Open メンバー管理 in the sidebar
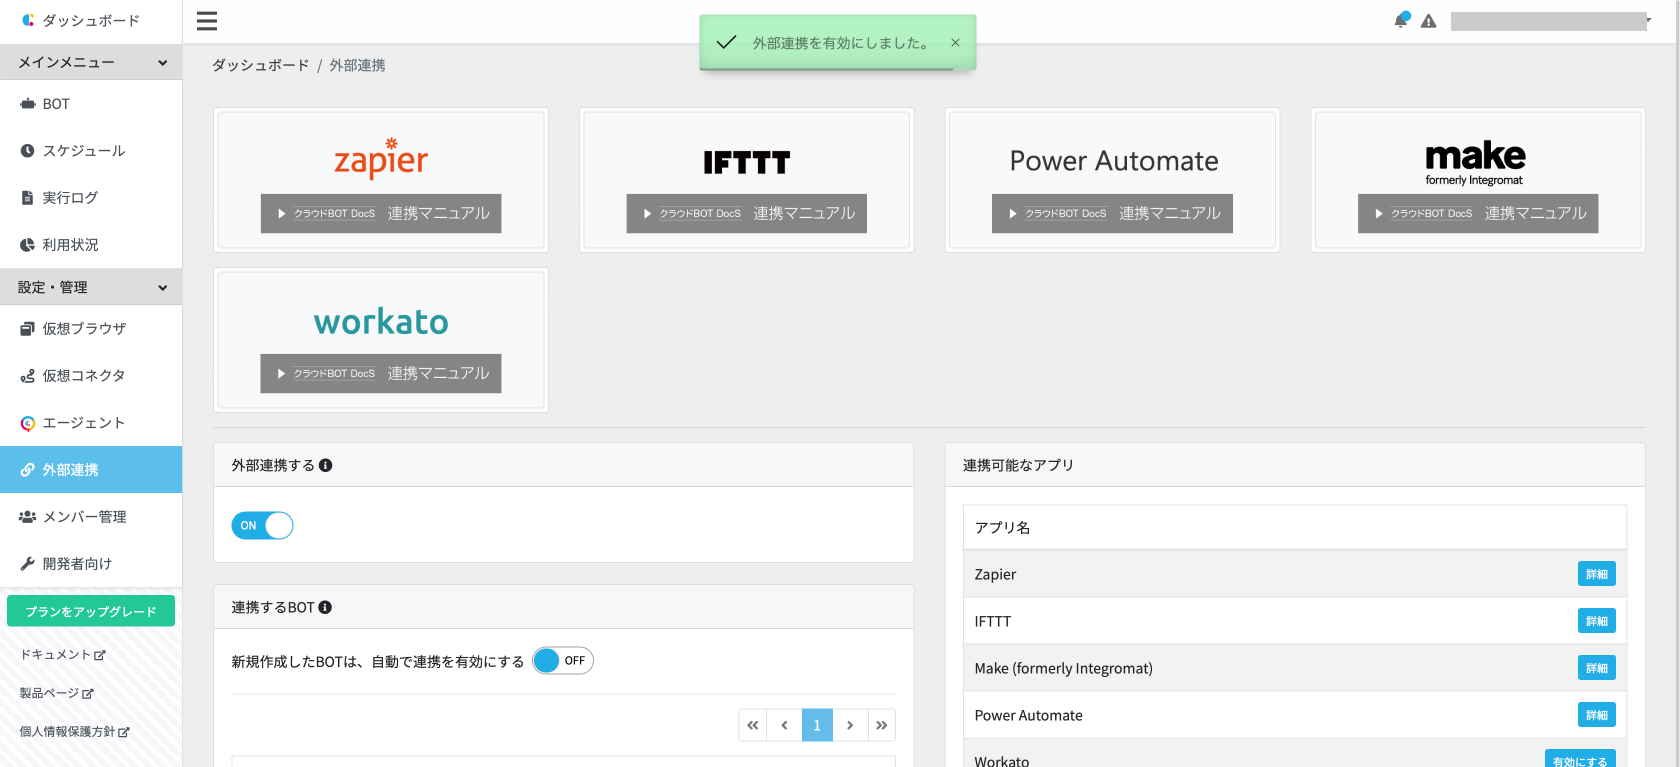The width and height of the screenshot is (1680, 767). [x=91, y=517]
